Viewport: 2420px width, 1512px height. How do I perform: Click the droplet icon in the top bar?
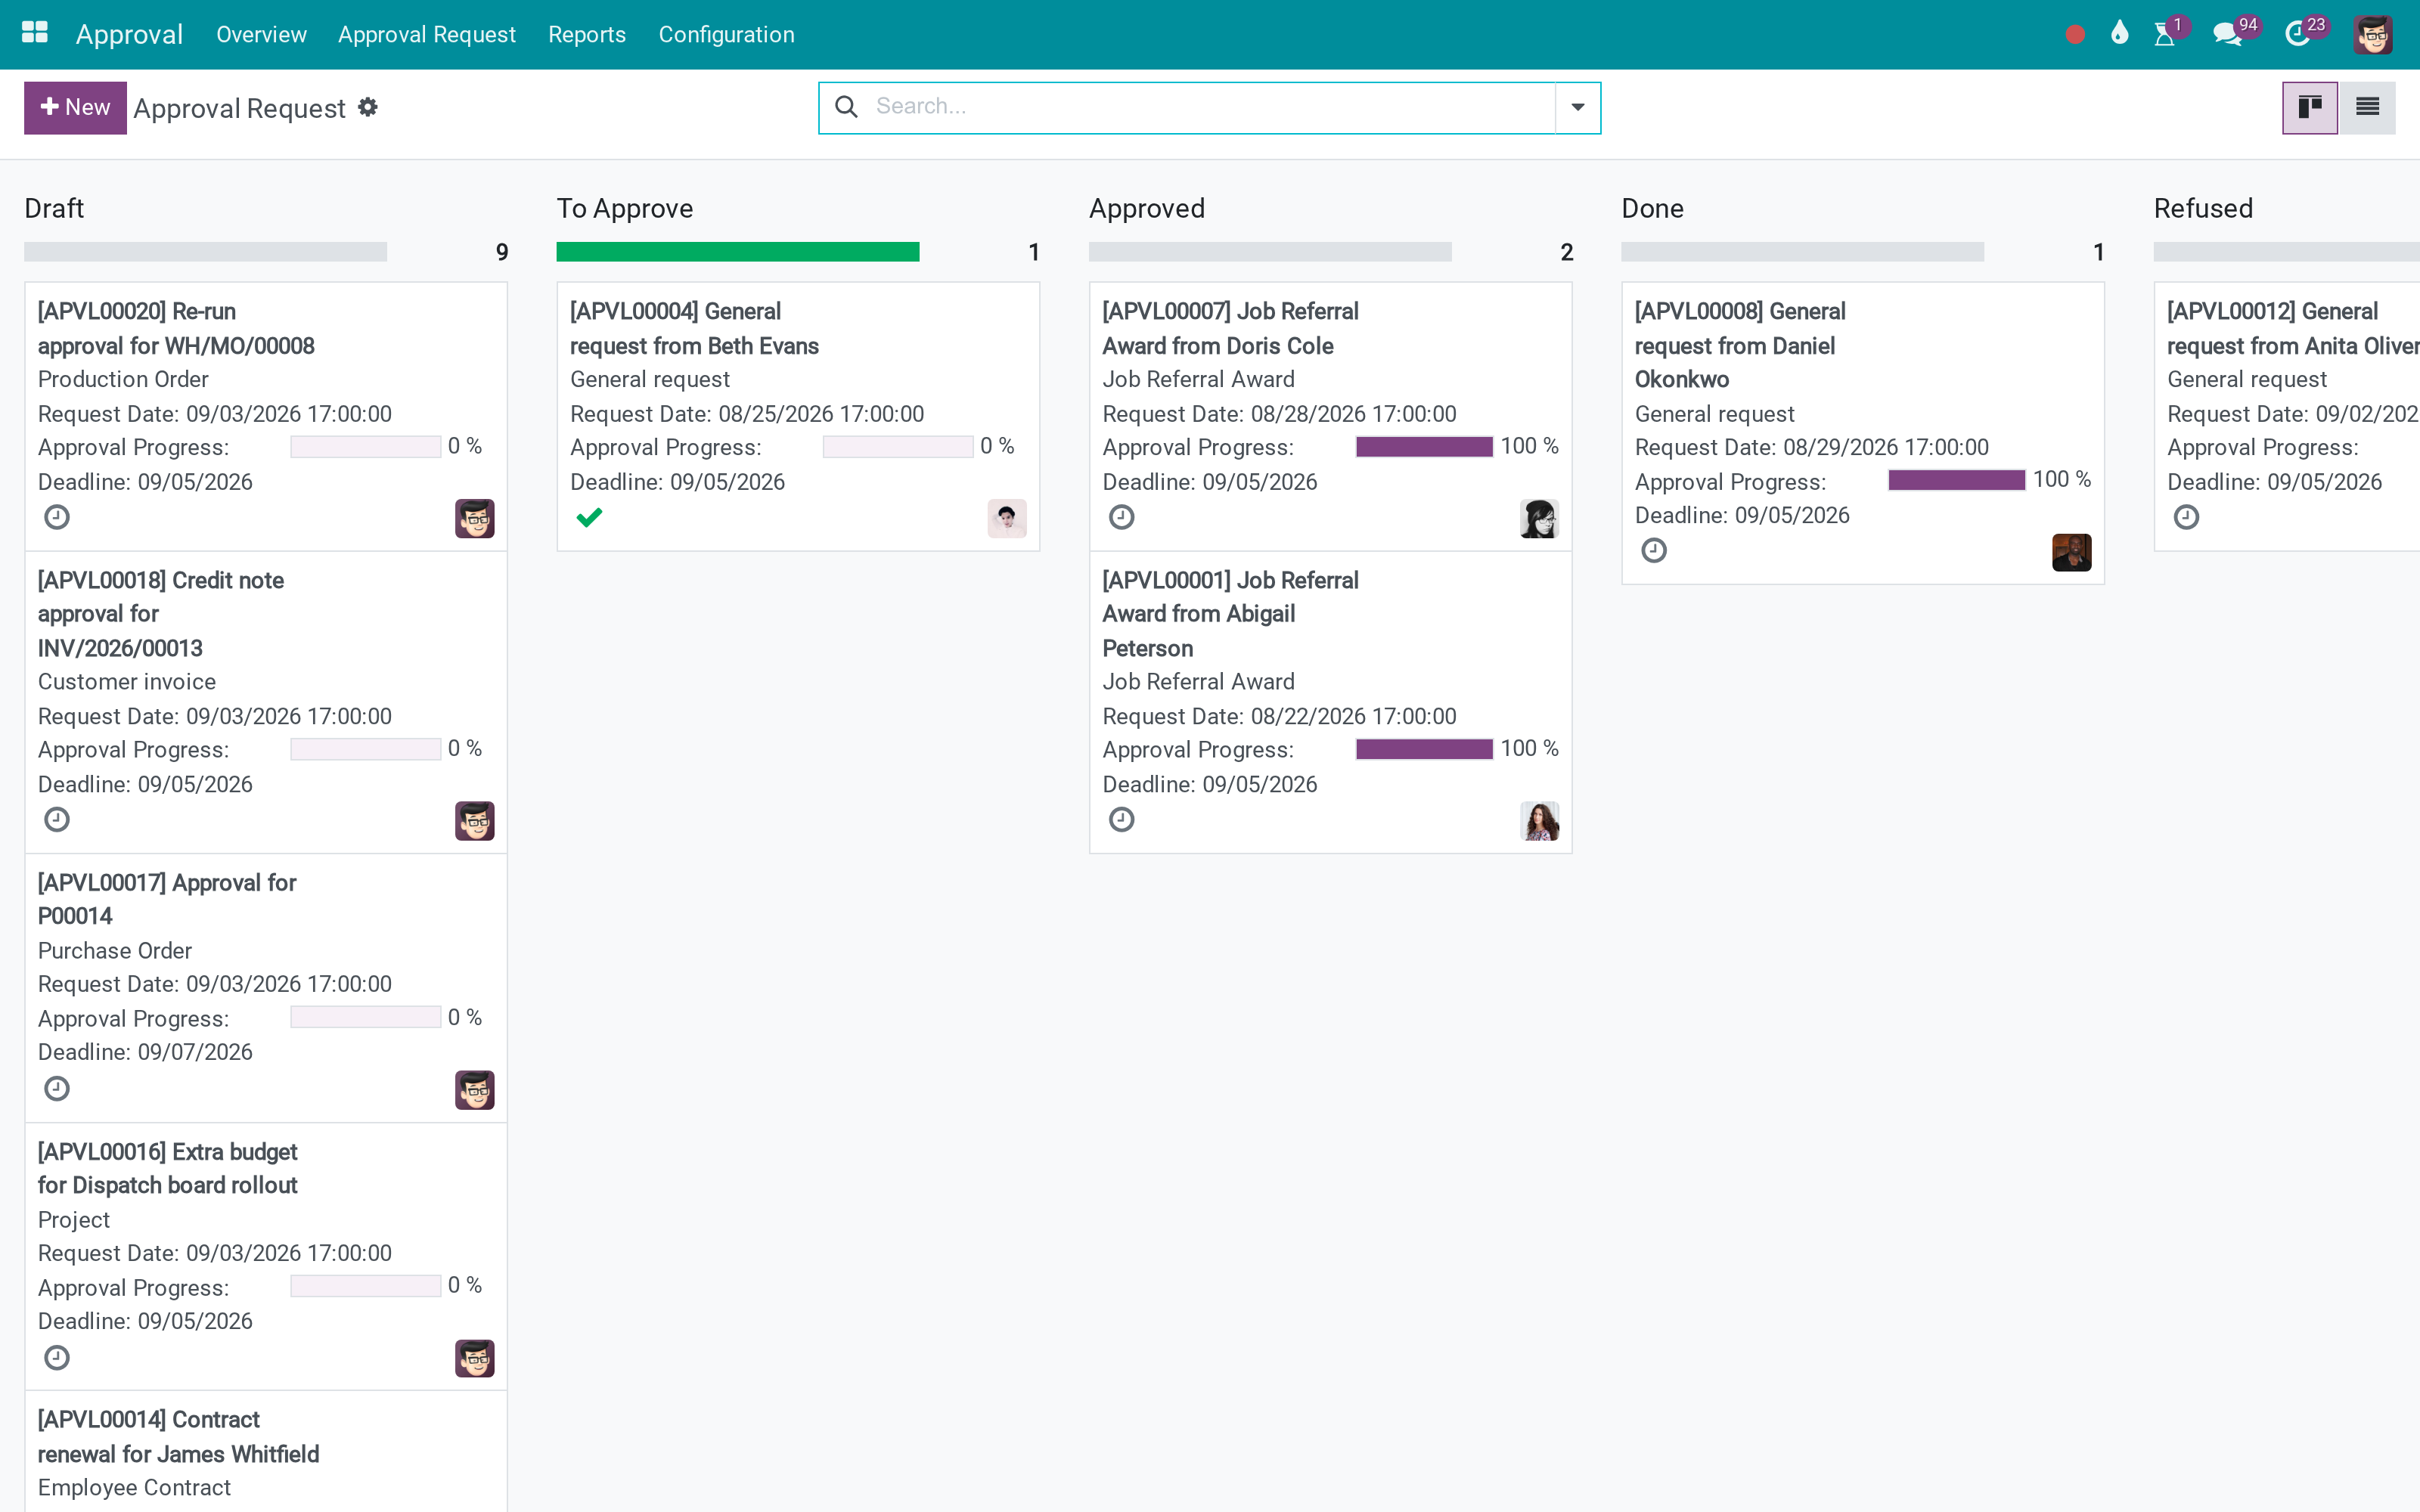[x=2119, y=34]
